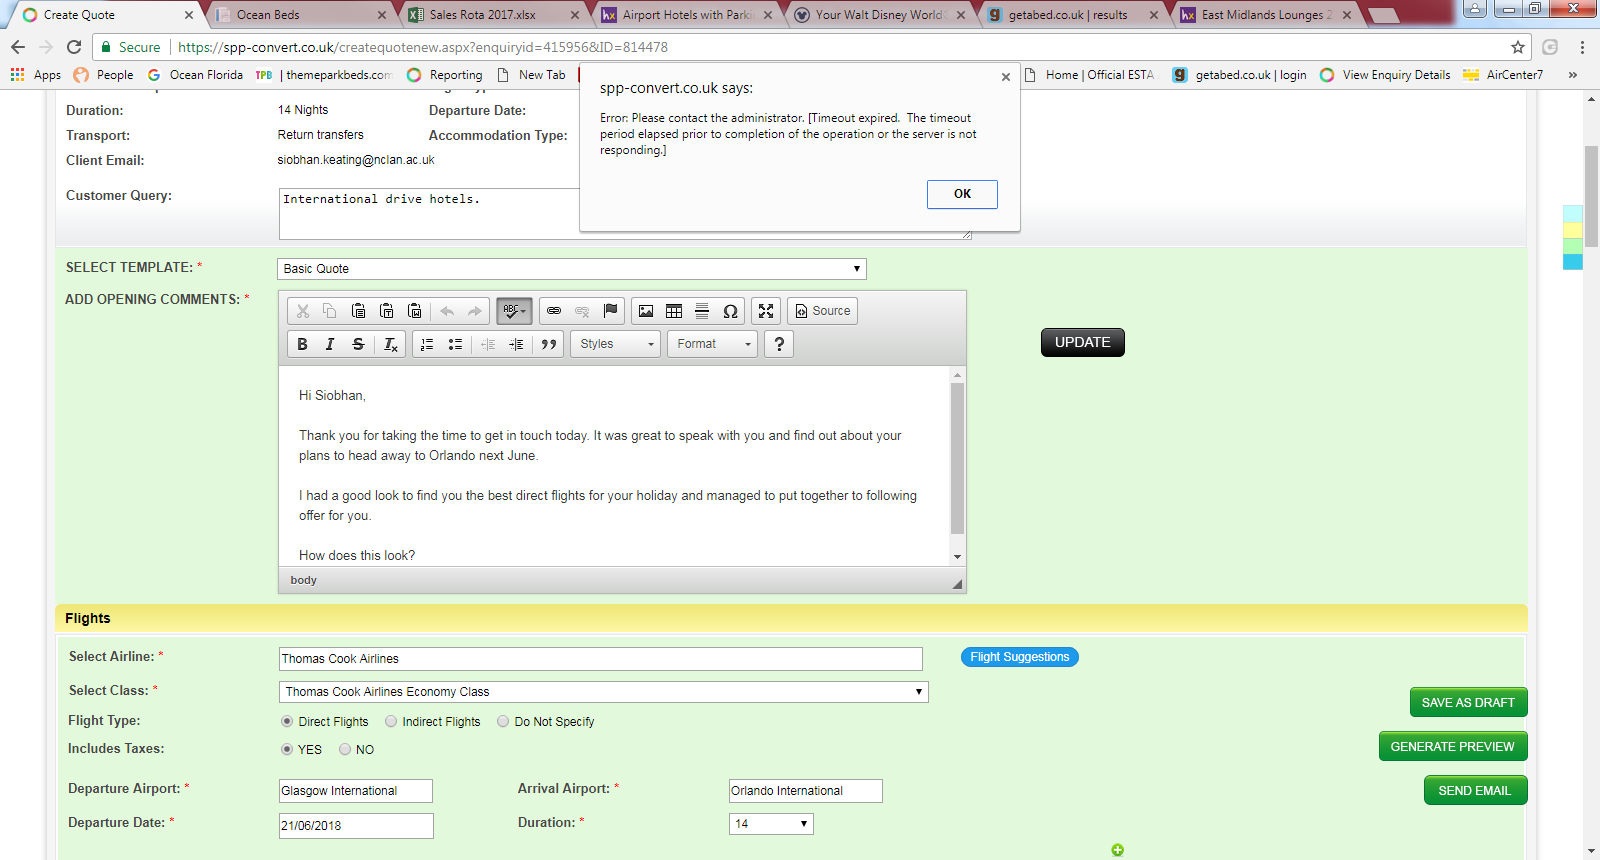The width and height of the screenshot is (1600, 860).
Task: Click the SEND EMAIL button
Action: click(x=1475, y=791)
